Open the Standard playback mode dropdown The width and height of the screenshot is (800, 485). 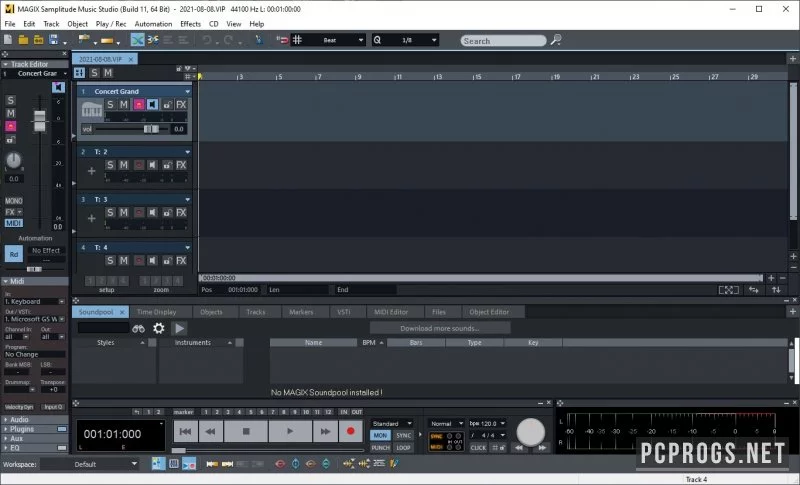coord(392,423)
